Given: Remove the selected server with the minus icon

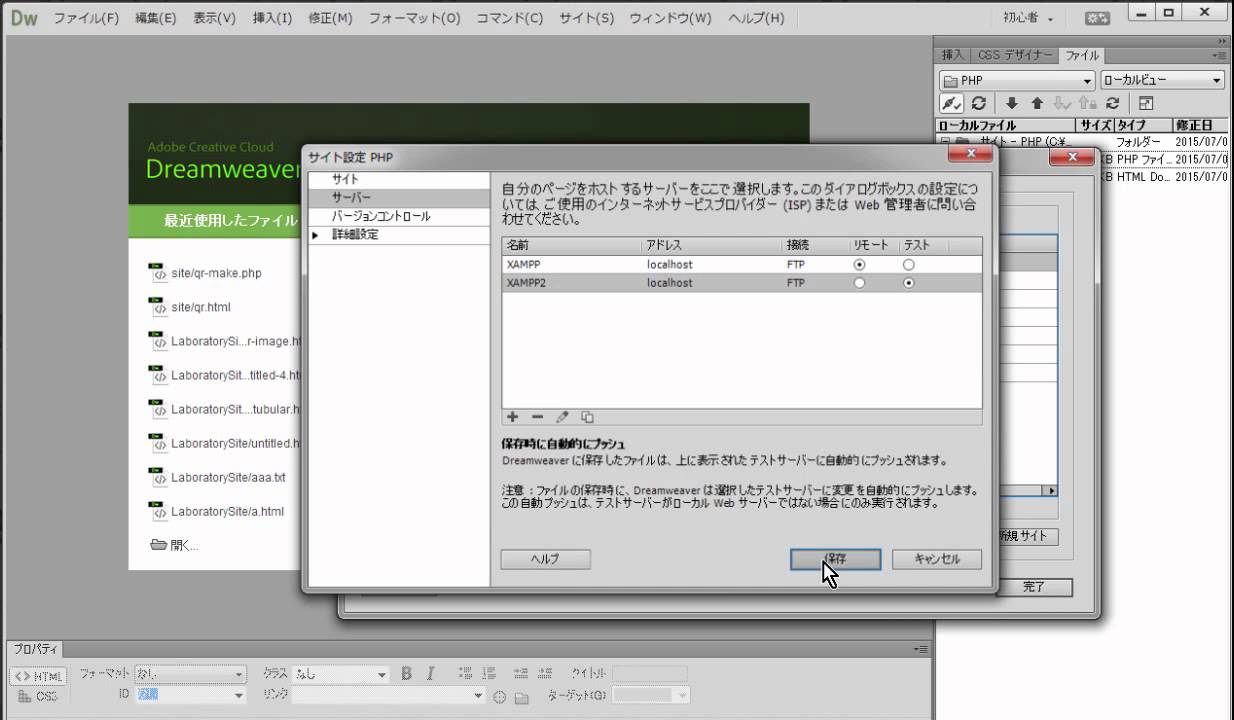Looking at the screenshot, I should (537, 417).
